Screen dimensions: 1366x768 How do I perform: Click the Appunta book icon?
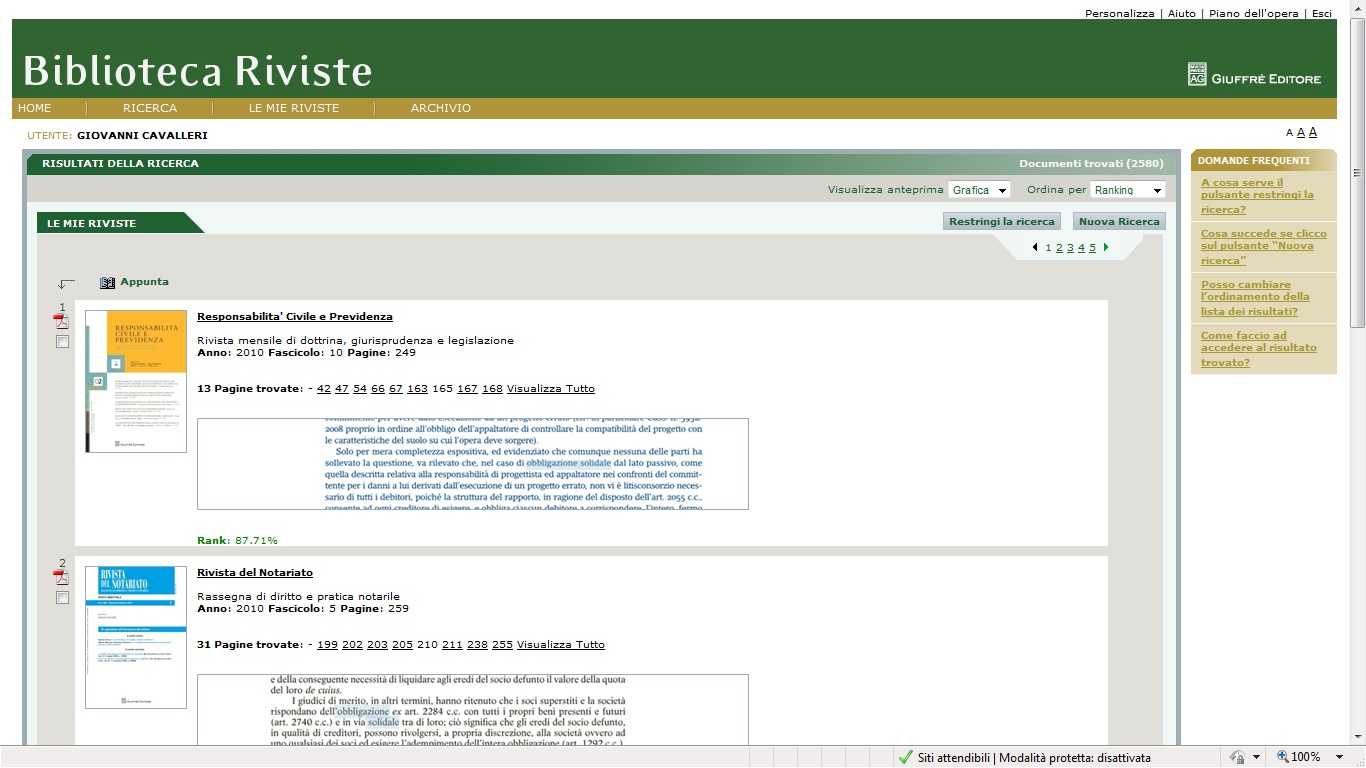click(x=108, y=283)
